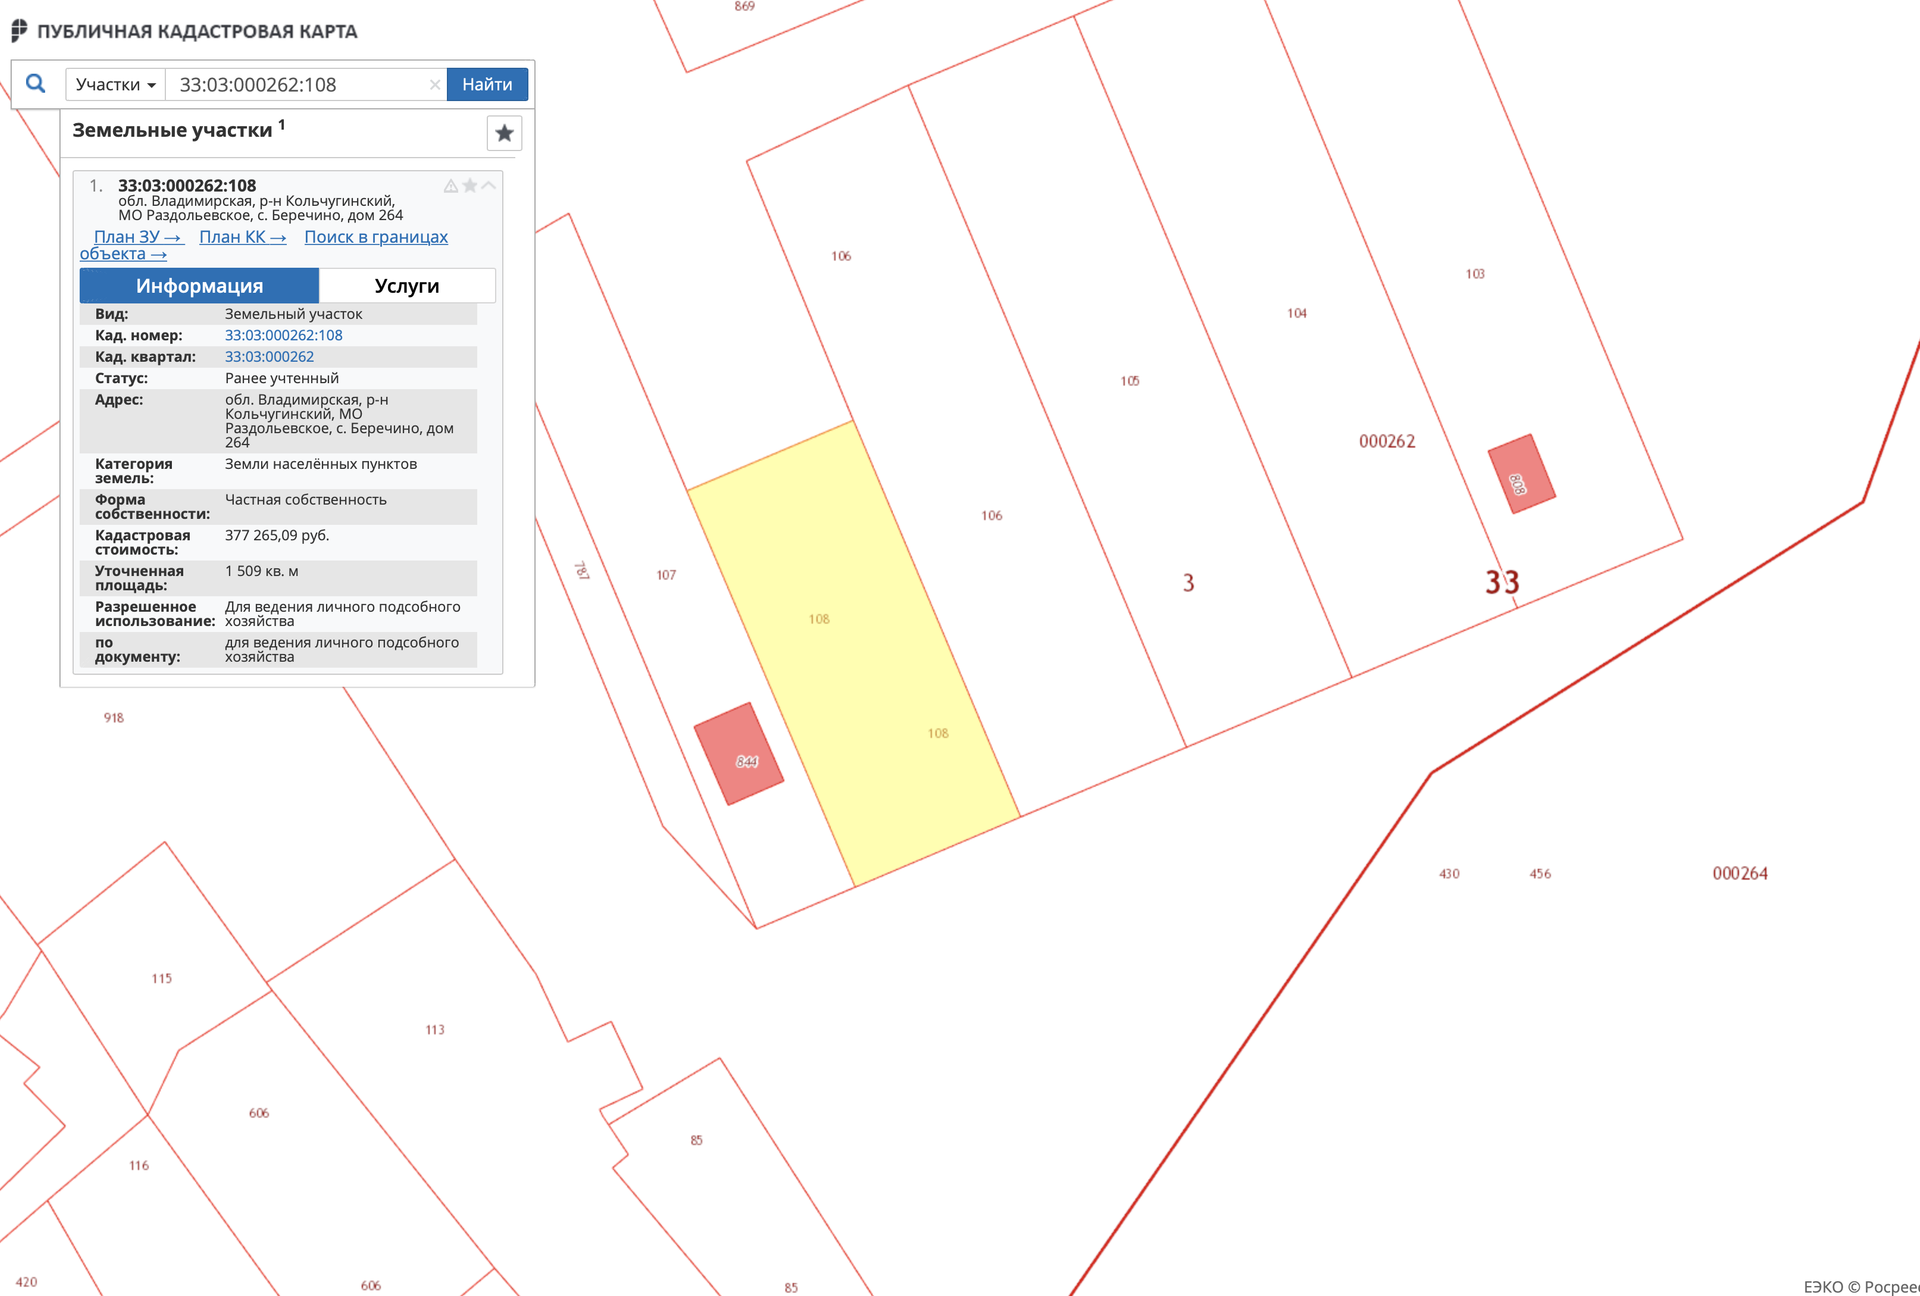Open cadastral number link 33:03:000262:108

point(283,336)
